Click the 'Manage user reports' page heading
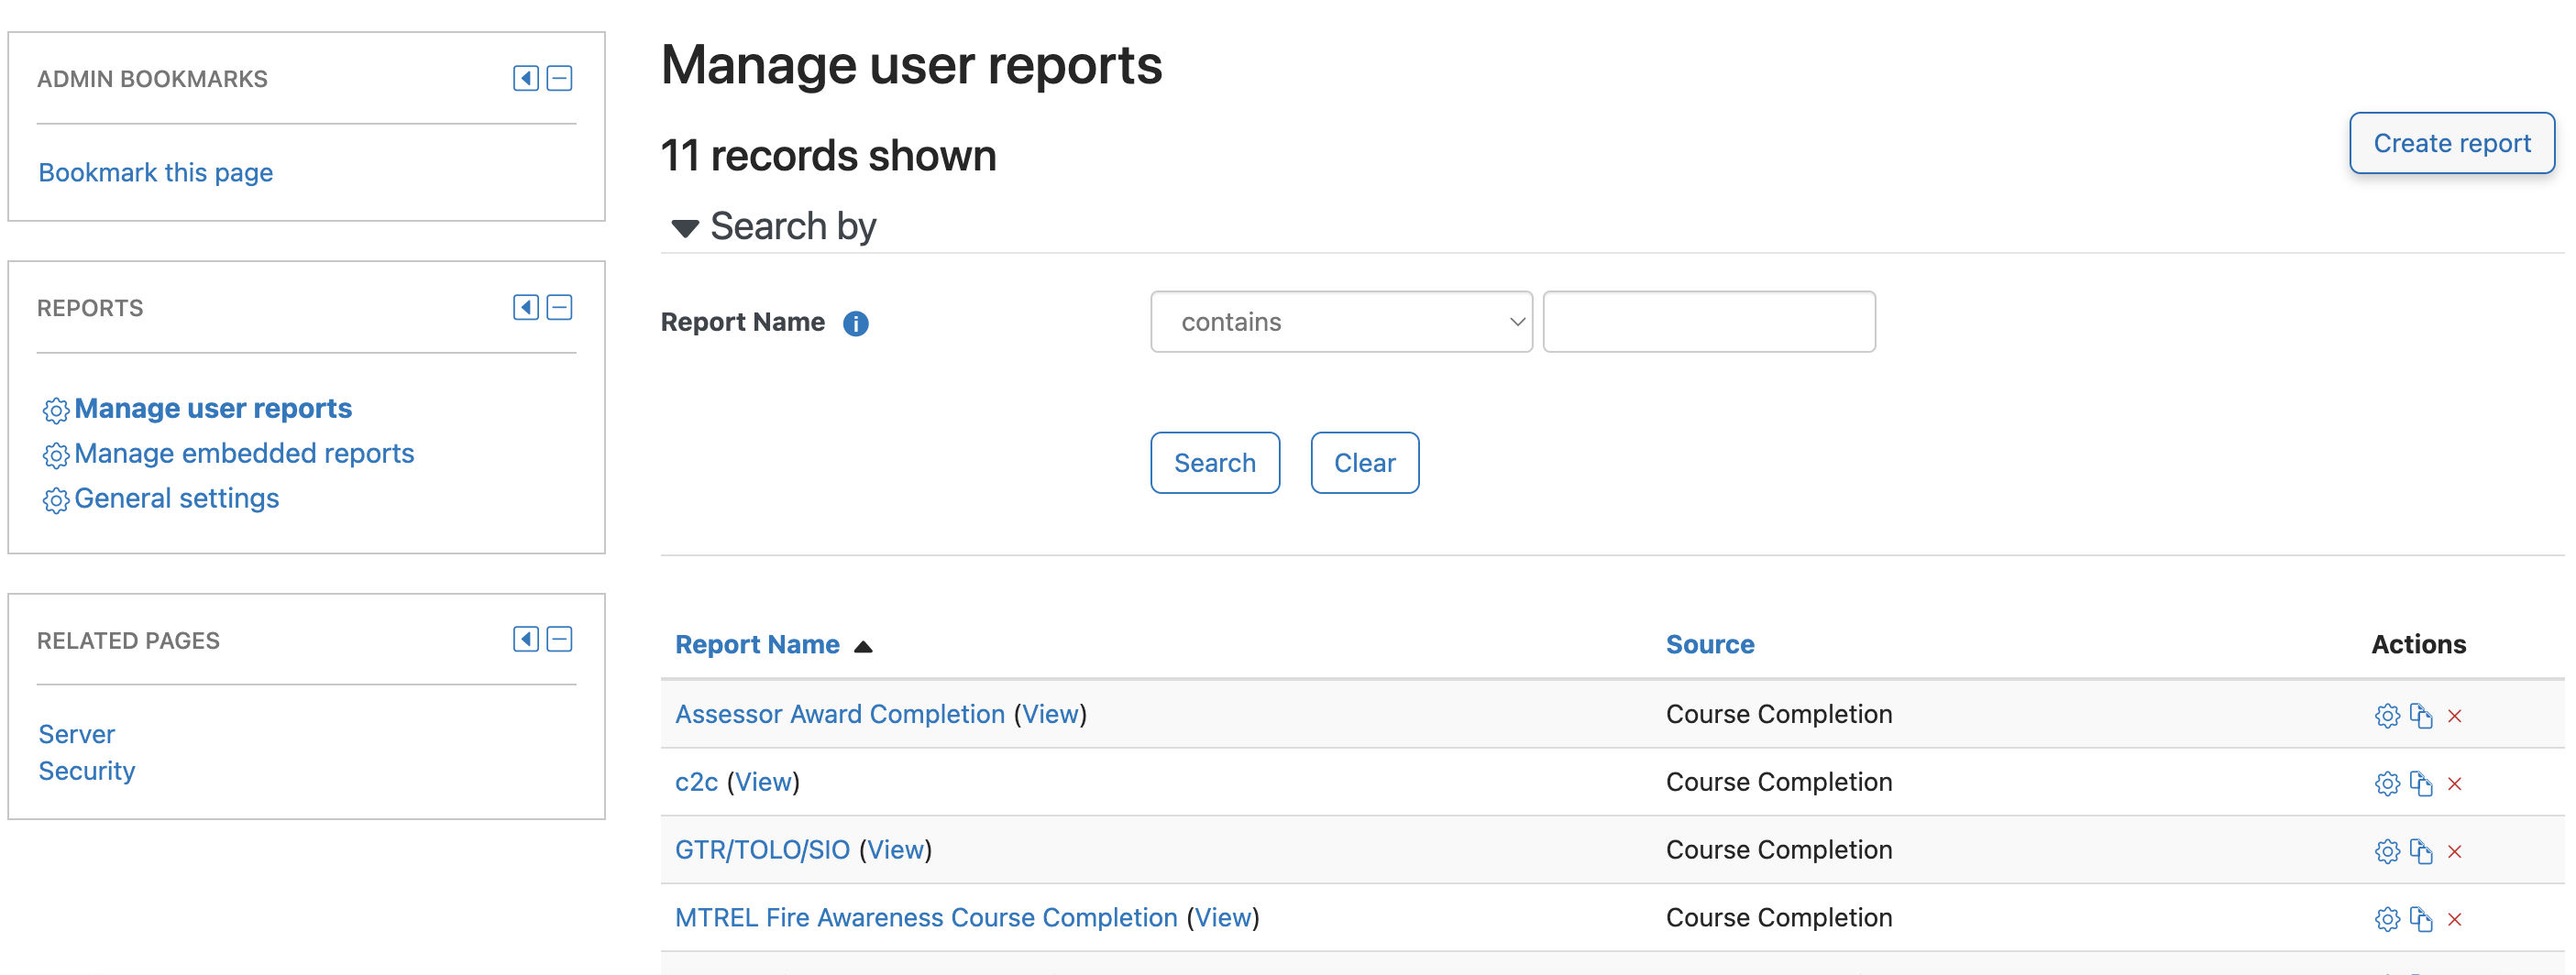 (911, 65)
